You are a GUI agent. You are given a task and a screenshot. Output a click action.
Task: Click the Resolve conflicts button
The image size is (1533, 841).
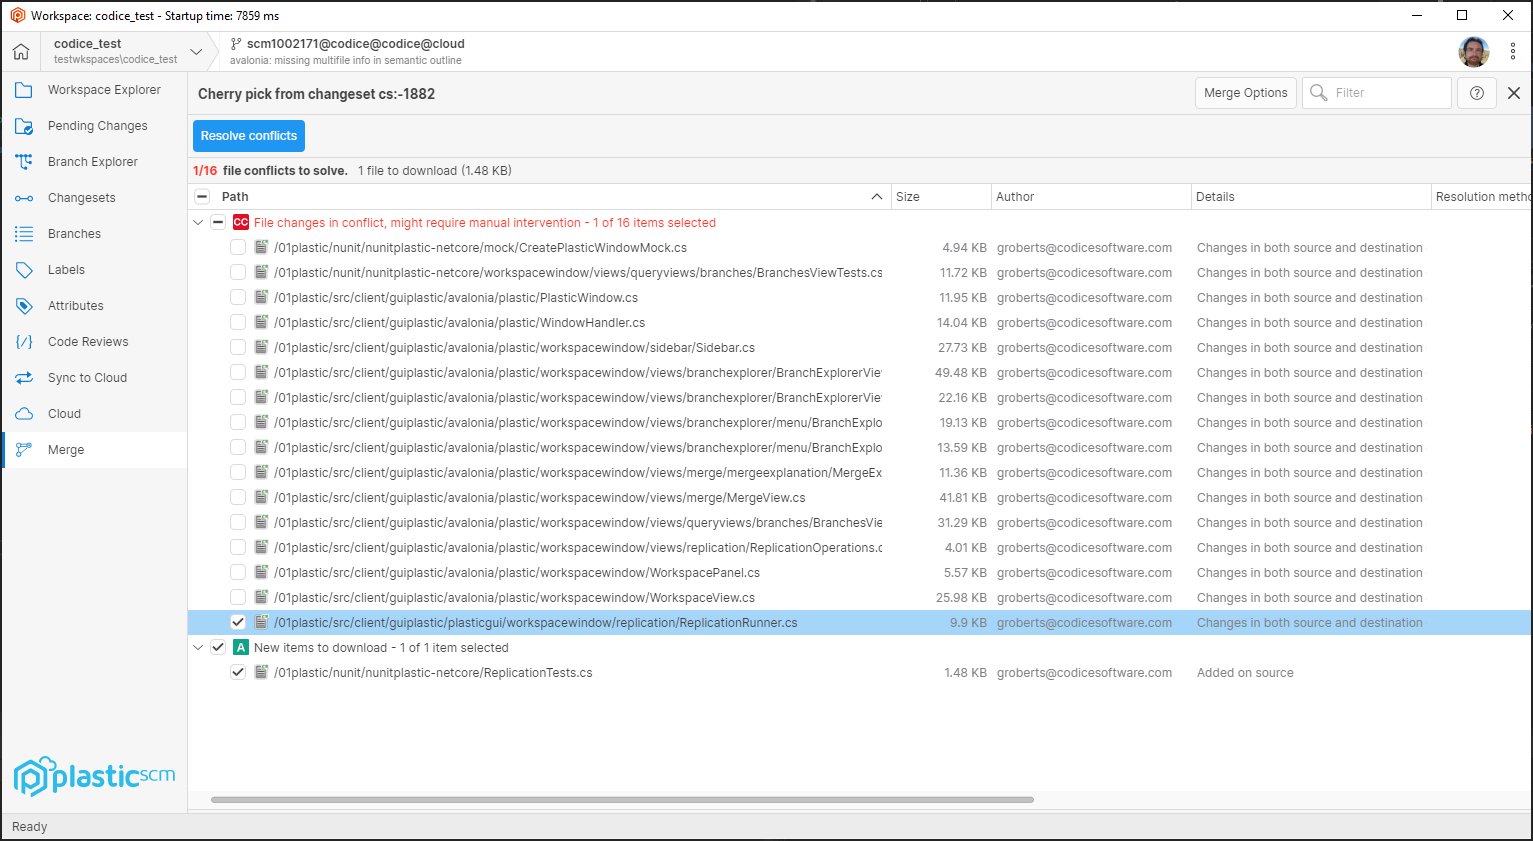248,135
